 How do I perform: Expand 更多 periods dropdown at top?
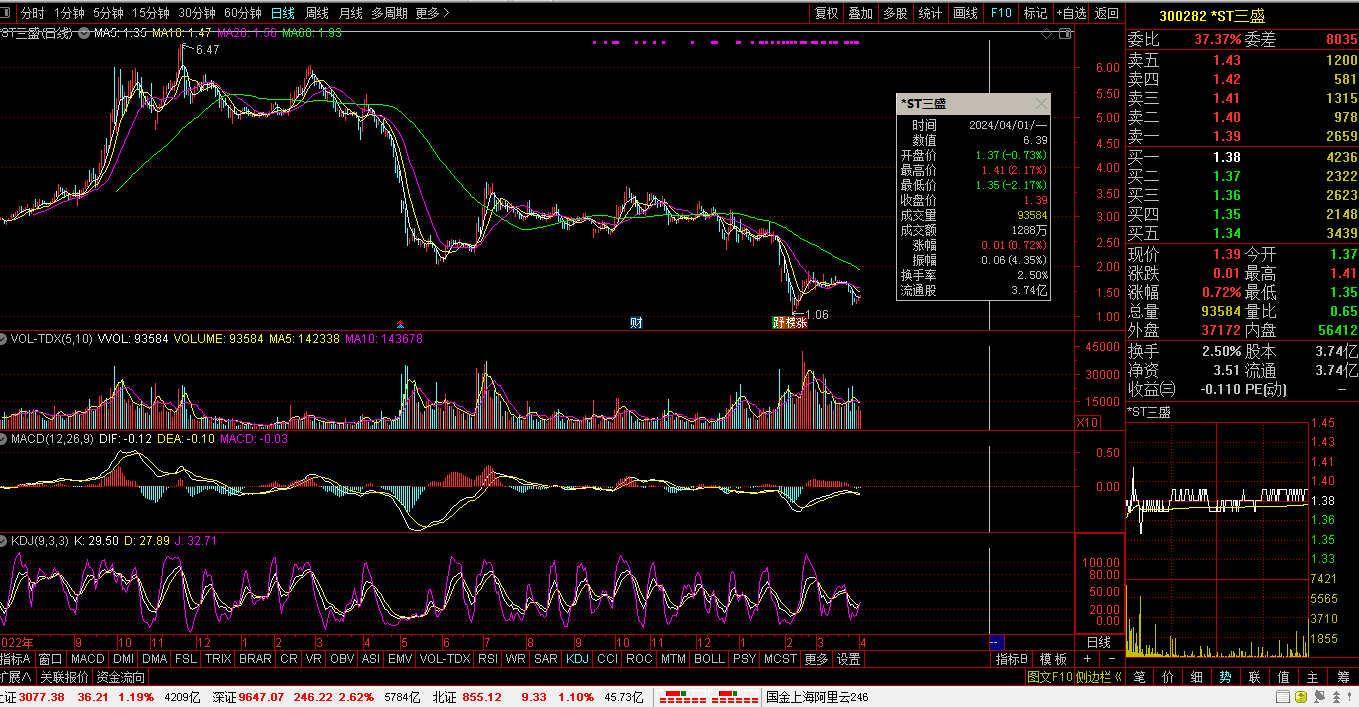pyautogui.click(x=432, y=13)
